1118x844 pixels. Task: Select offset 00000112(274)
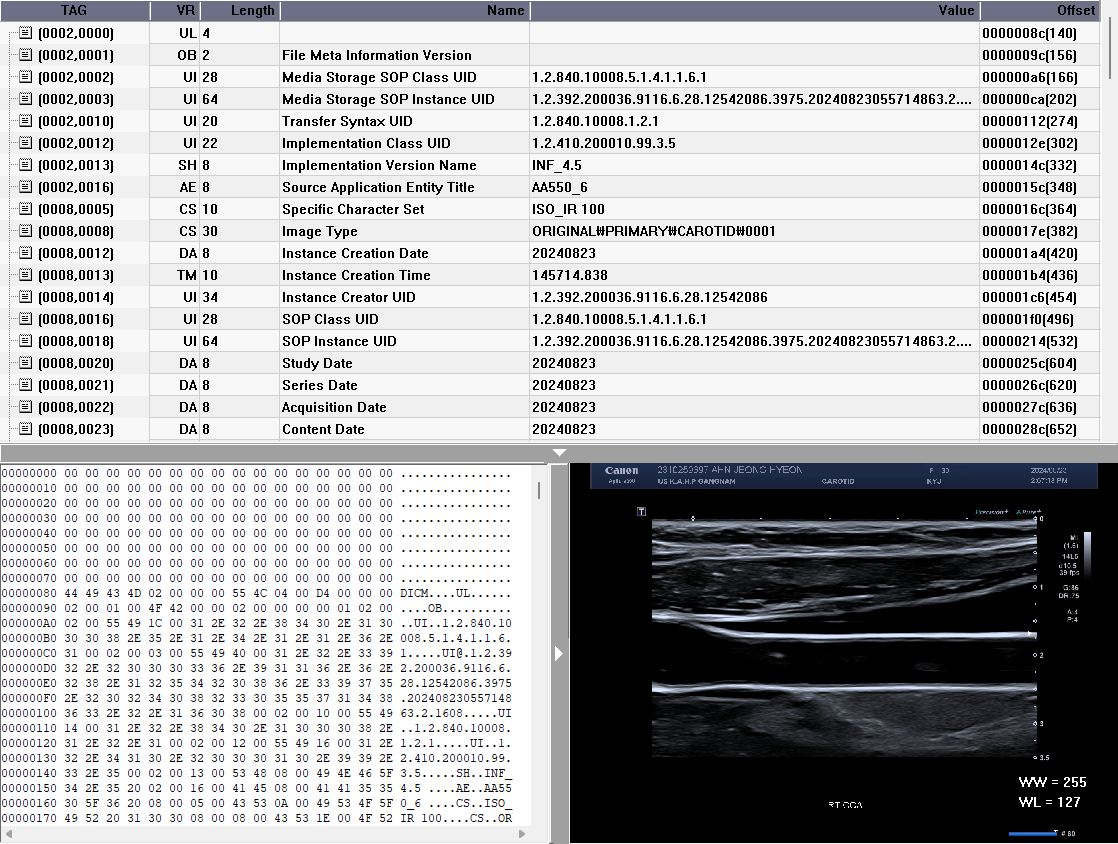[1030, 121]
